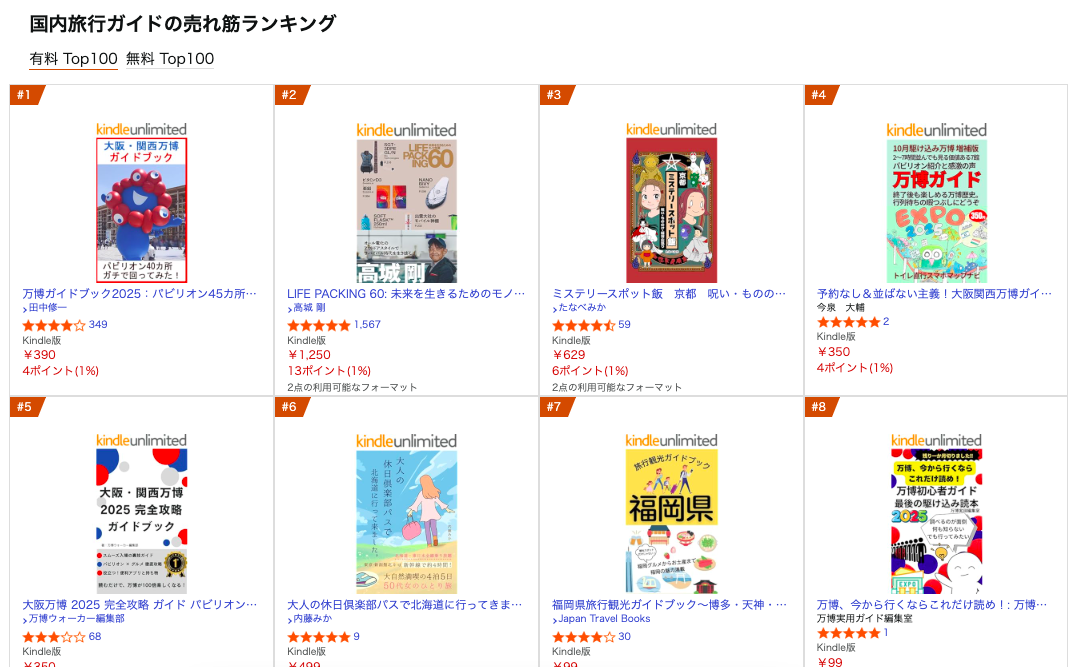Open 2点の利用可能なフォーマット under LIFE PACKING

click(352, 387)
